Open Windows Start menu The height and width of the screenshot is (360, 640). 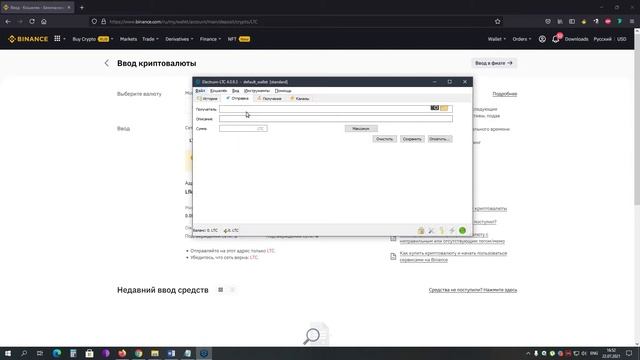pyautogui.click(x=8, y=353)
